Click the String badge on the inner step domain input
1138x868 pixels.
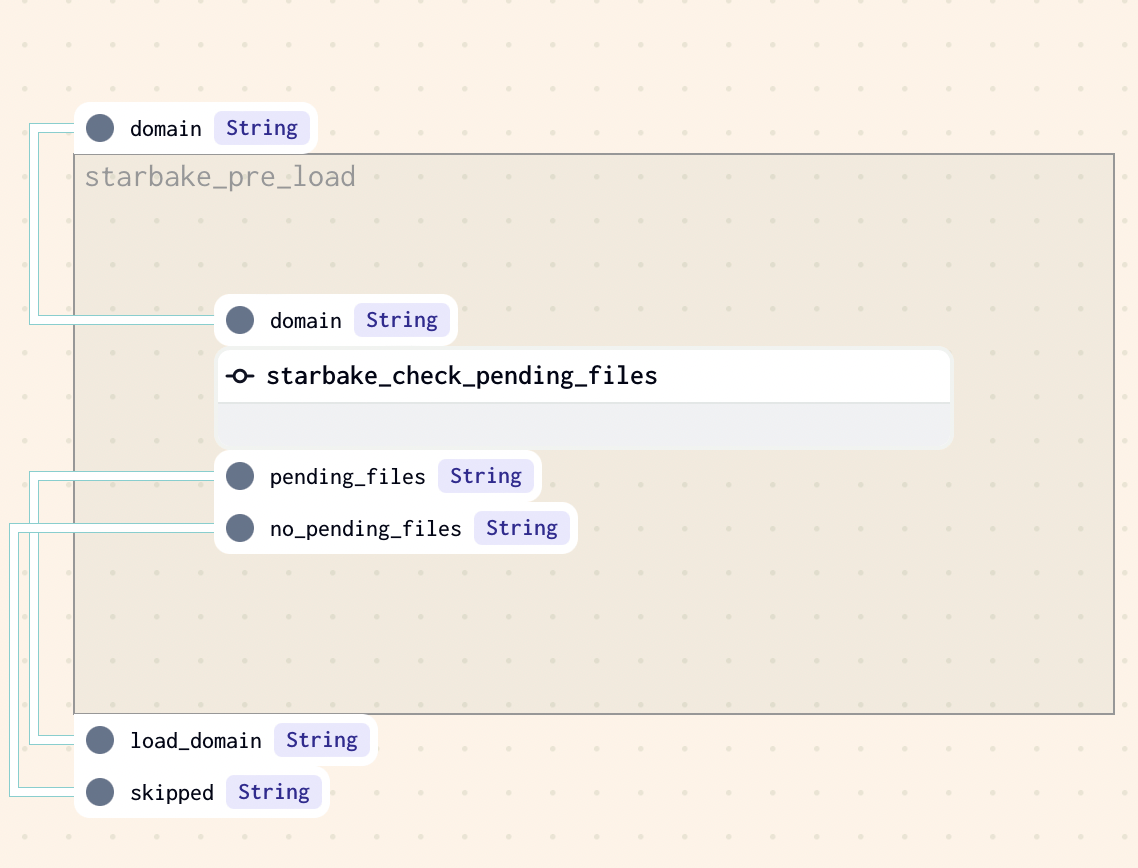click(x=402, y=320)
